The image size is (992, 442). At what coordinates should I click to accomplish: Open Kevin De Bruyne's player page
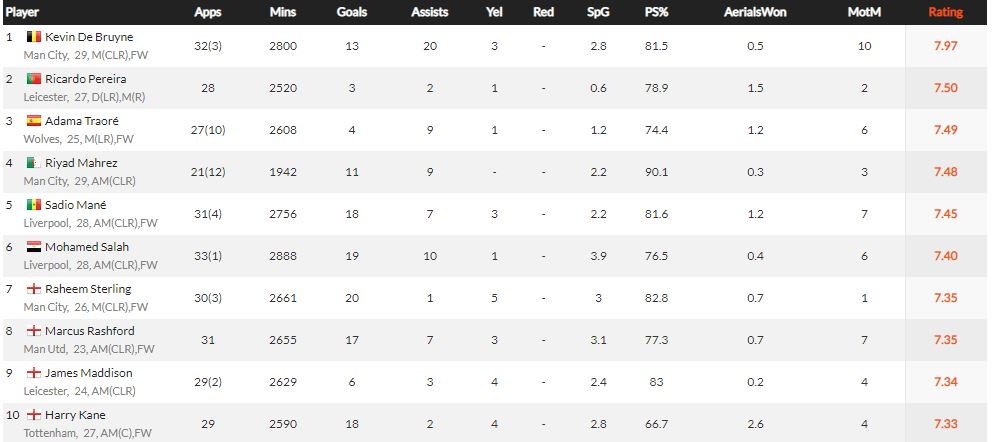point(89,37)
